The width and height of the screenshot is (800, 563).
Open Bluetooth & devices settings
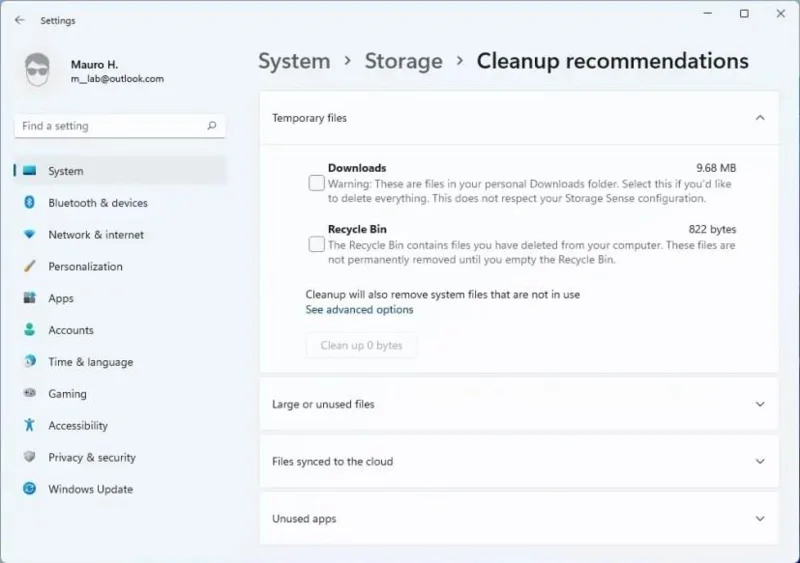[x=120, y=203]
